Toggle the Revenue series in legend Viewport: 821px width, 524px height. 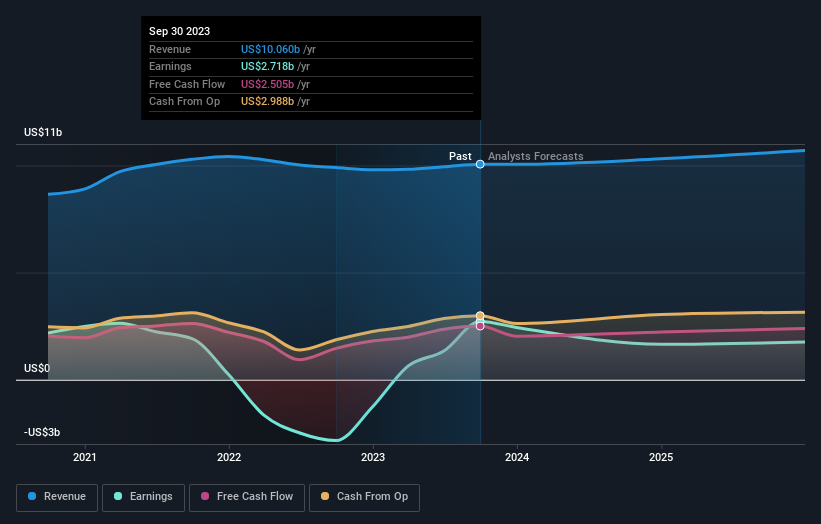[x=56, y=496]
